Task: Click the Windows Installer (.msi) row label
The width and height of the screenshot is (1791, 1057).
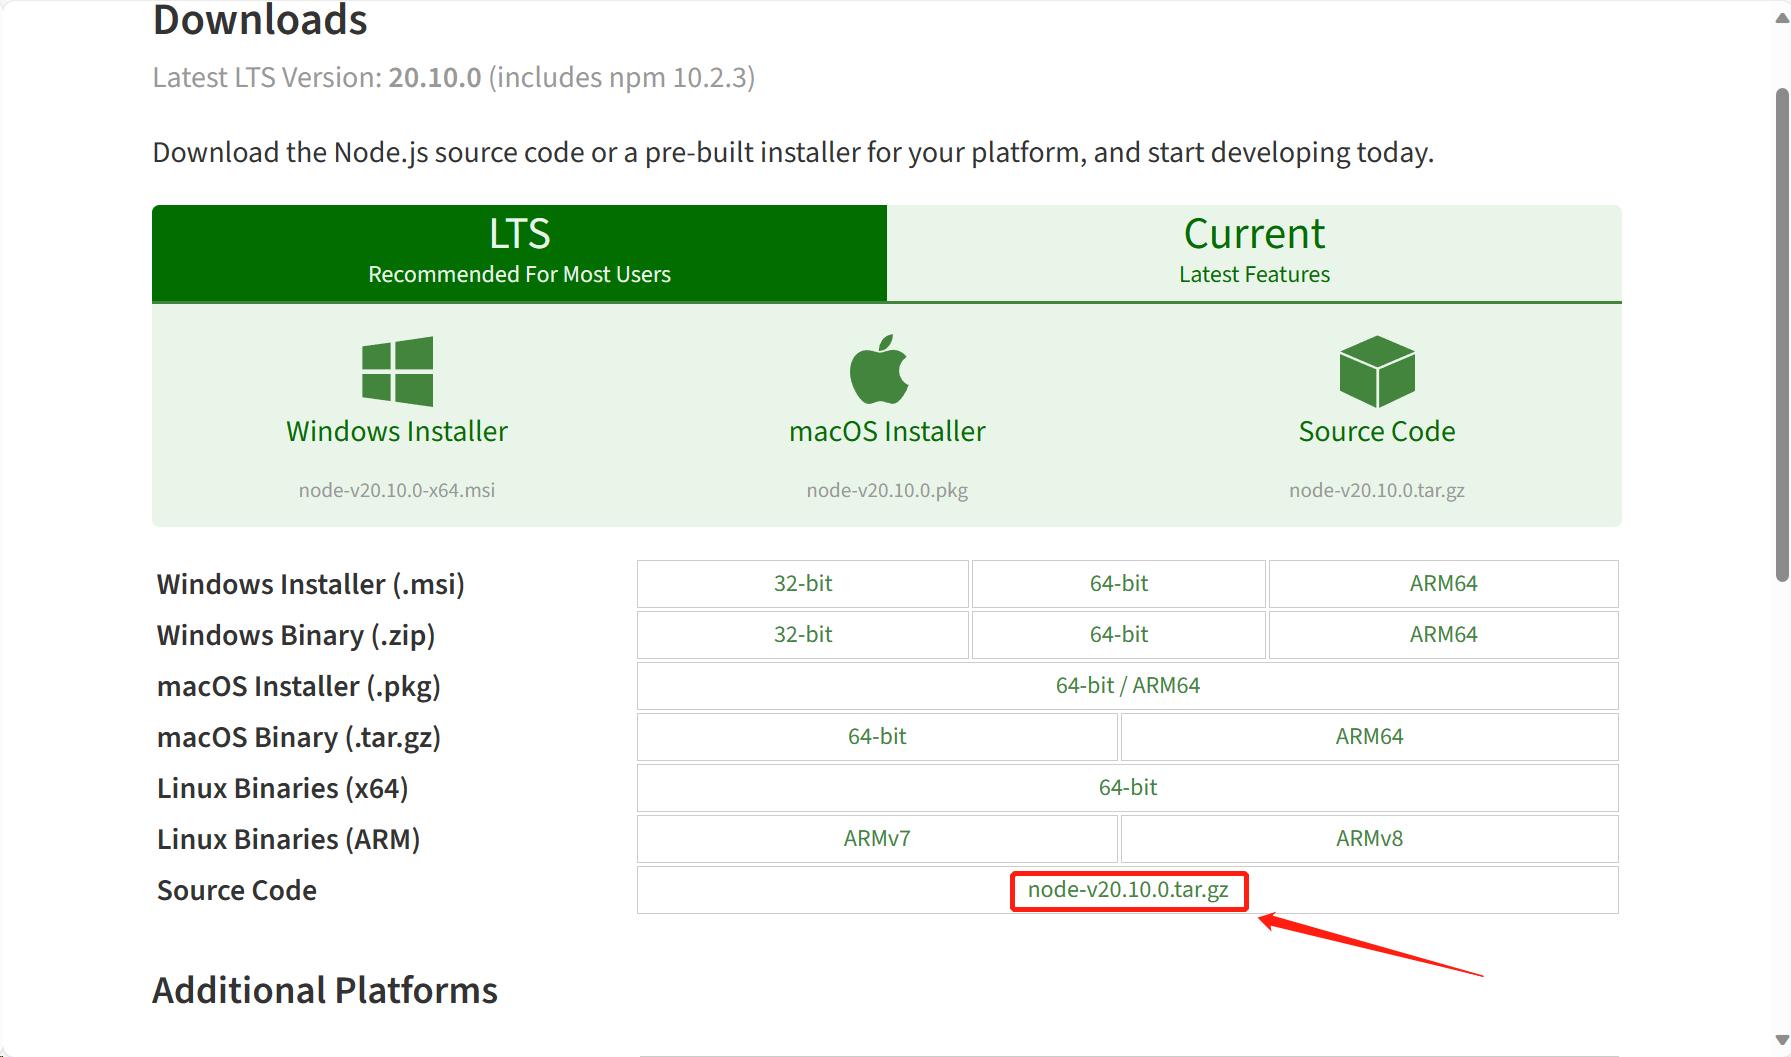Action: tap(311, 585)
